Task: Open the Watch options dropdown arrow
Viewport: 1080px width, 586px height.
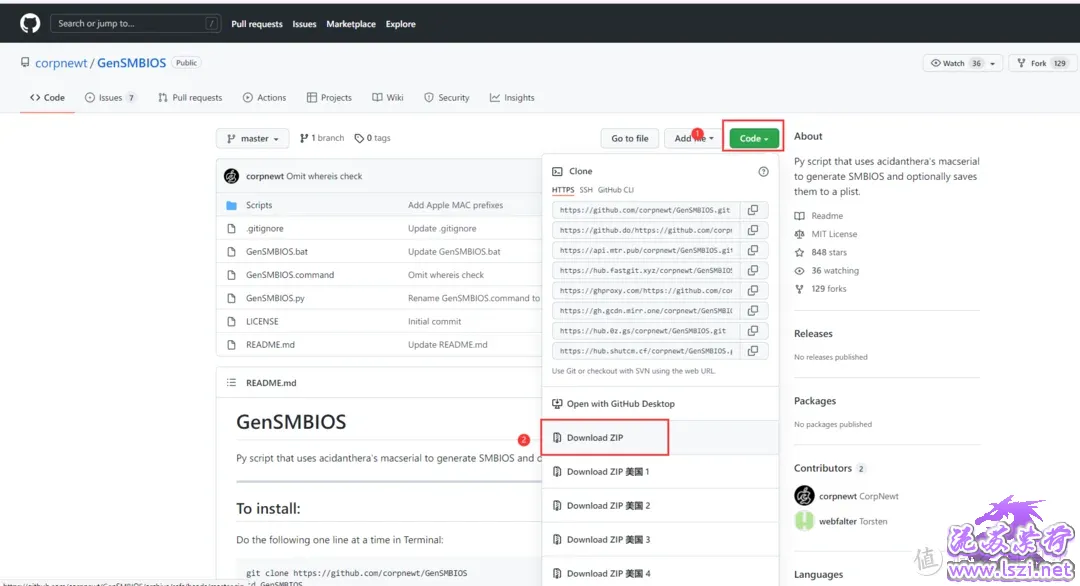Action: click(x=993, y=63)
